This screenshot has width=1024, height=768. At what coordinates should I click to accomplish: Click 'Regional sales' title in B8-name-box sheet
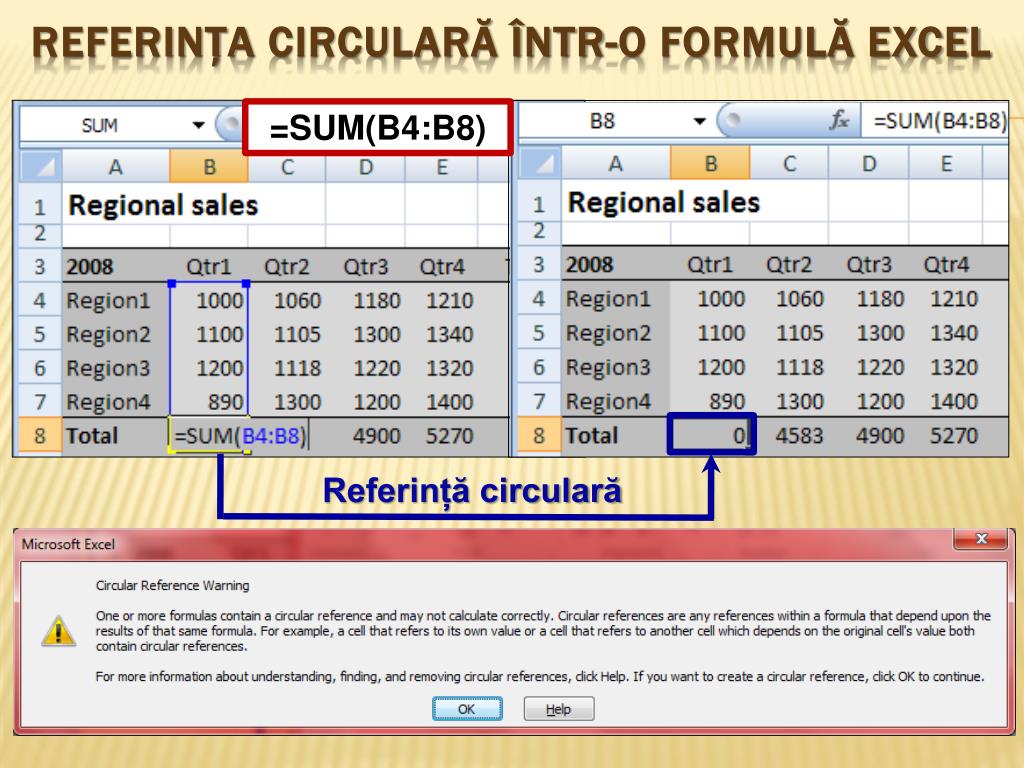pyautogui.click(x=664, y=202)
